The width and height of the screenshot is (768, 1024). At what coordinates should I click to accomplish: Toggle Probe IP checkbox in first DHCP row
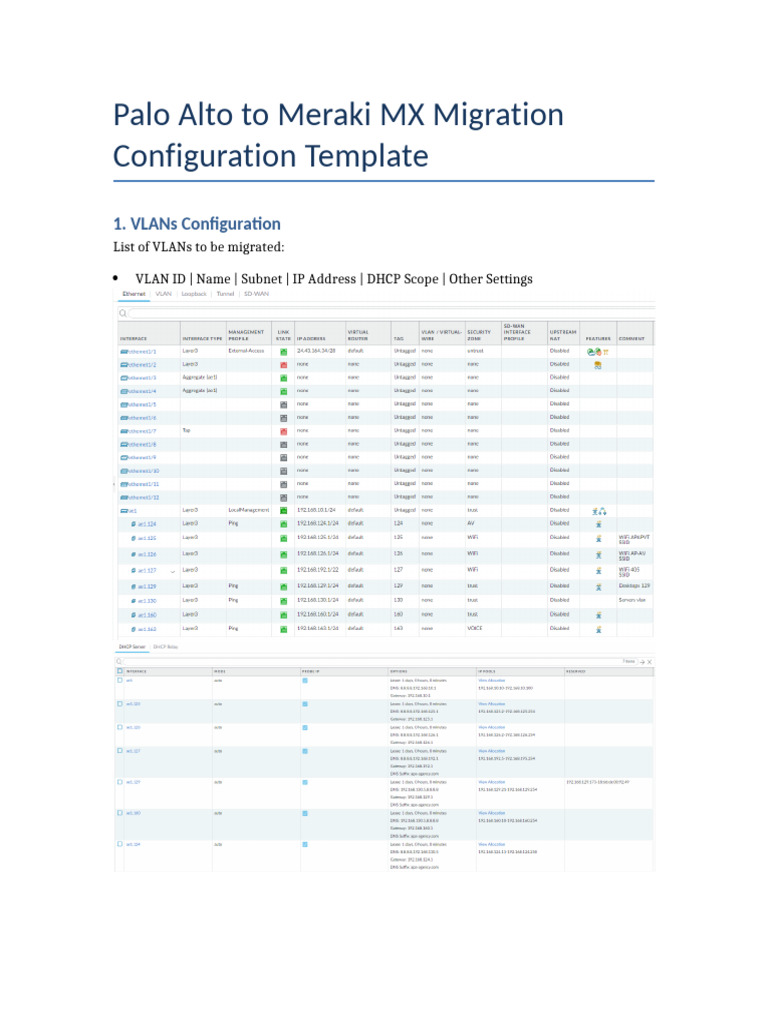305,680
